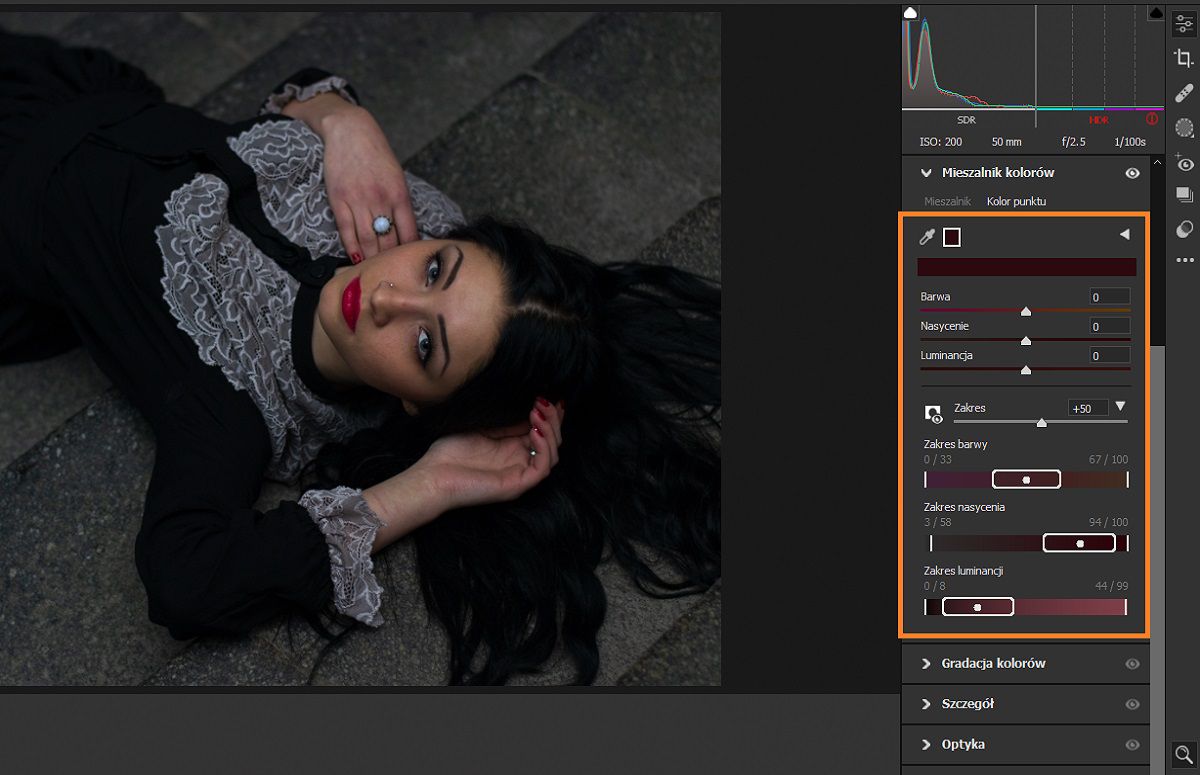Viewport: 1200px width, 775px height.
Task: Click the '3 / 58' saturation range value
Action: pyautogui.click(x=937, y=522)
